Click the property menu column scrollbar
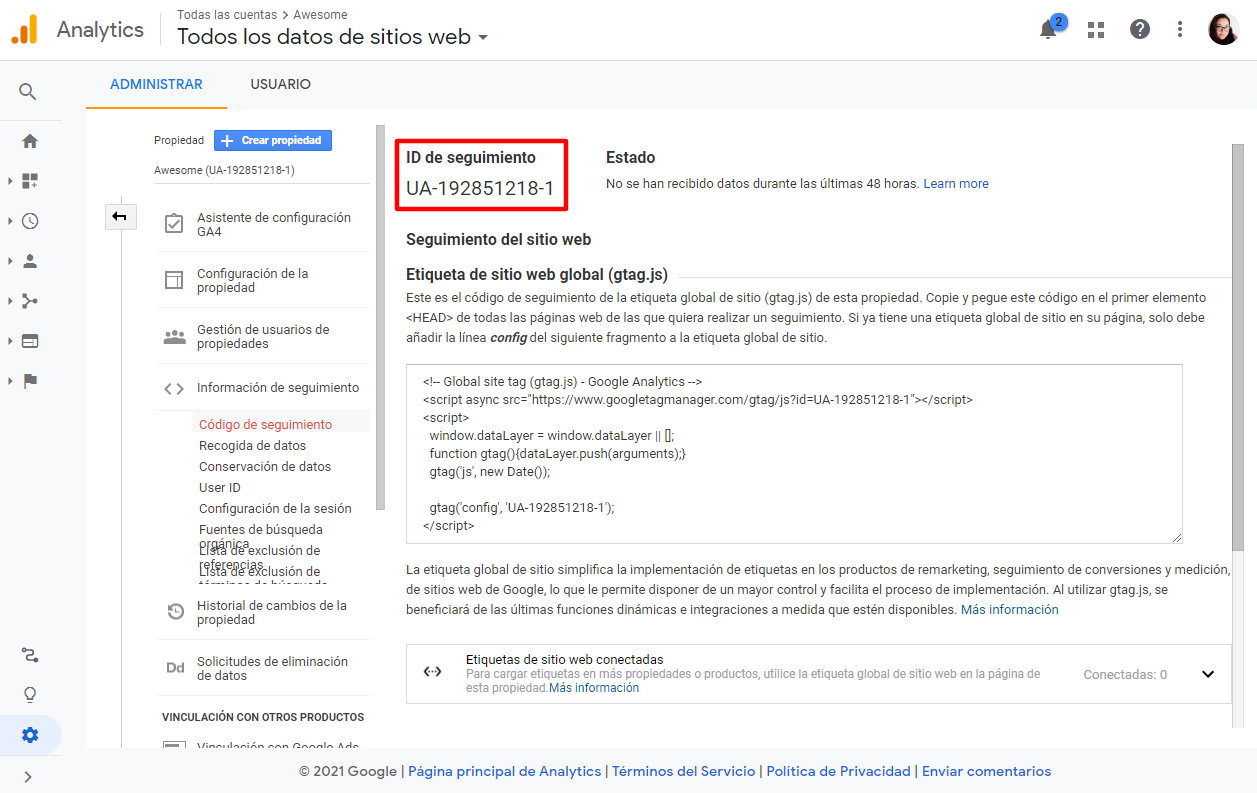The width and height of the screenshot is (1257, 793). 380,318
